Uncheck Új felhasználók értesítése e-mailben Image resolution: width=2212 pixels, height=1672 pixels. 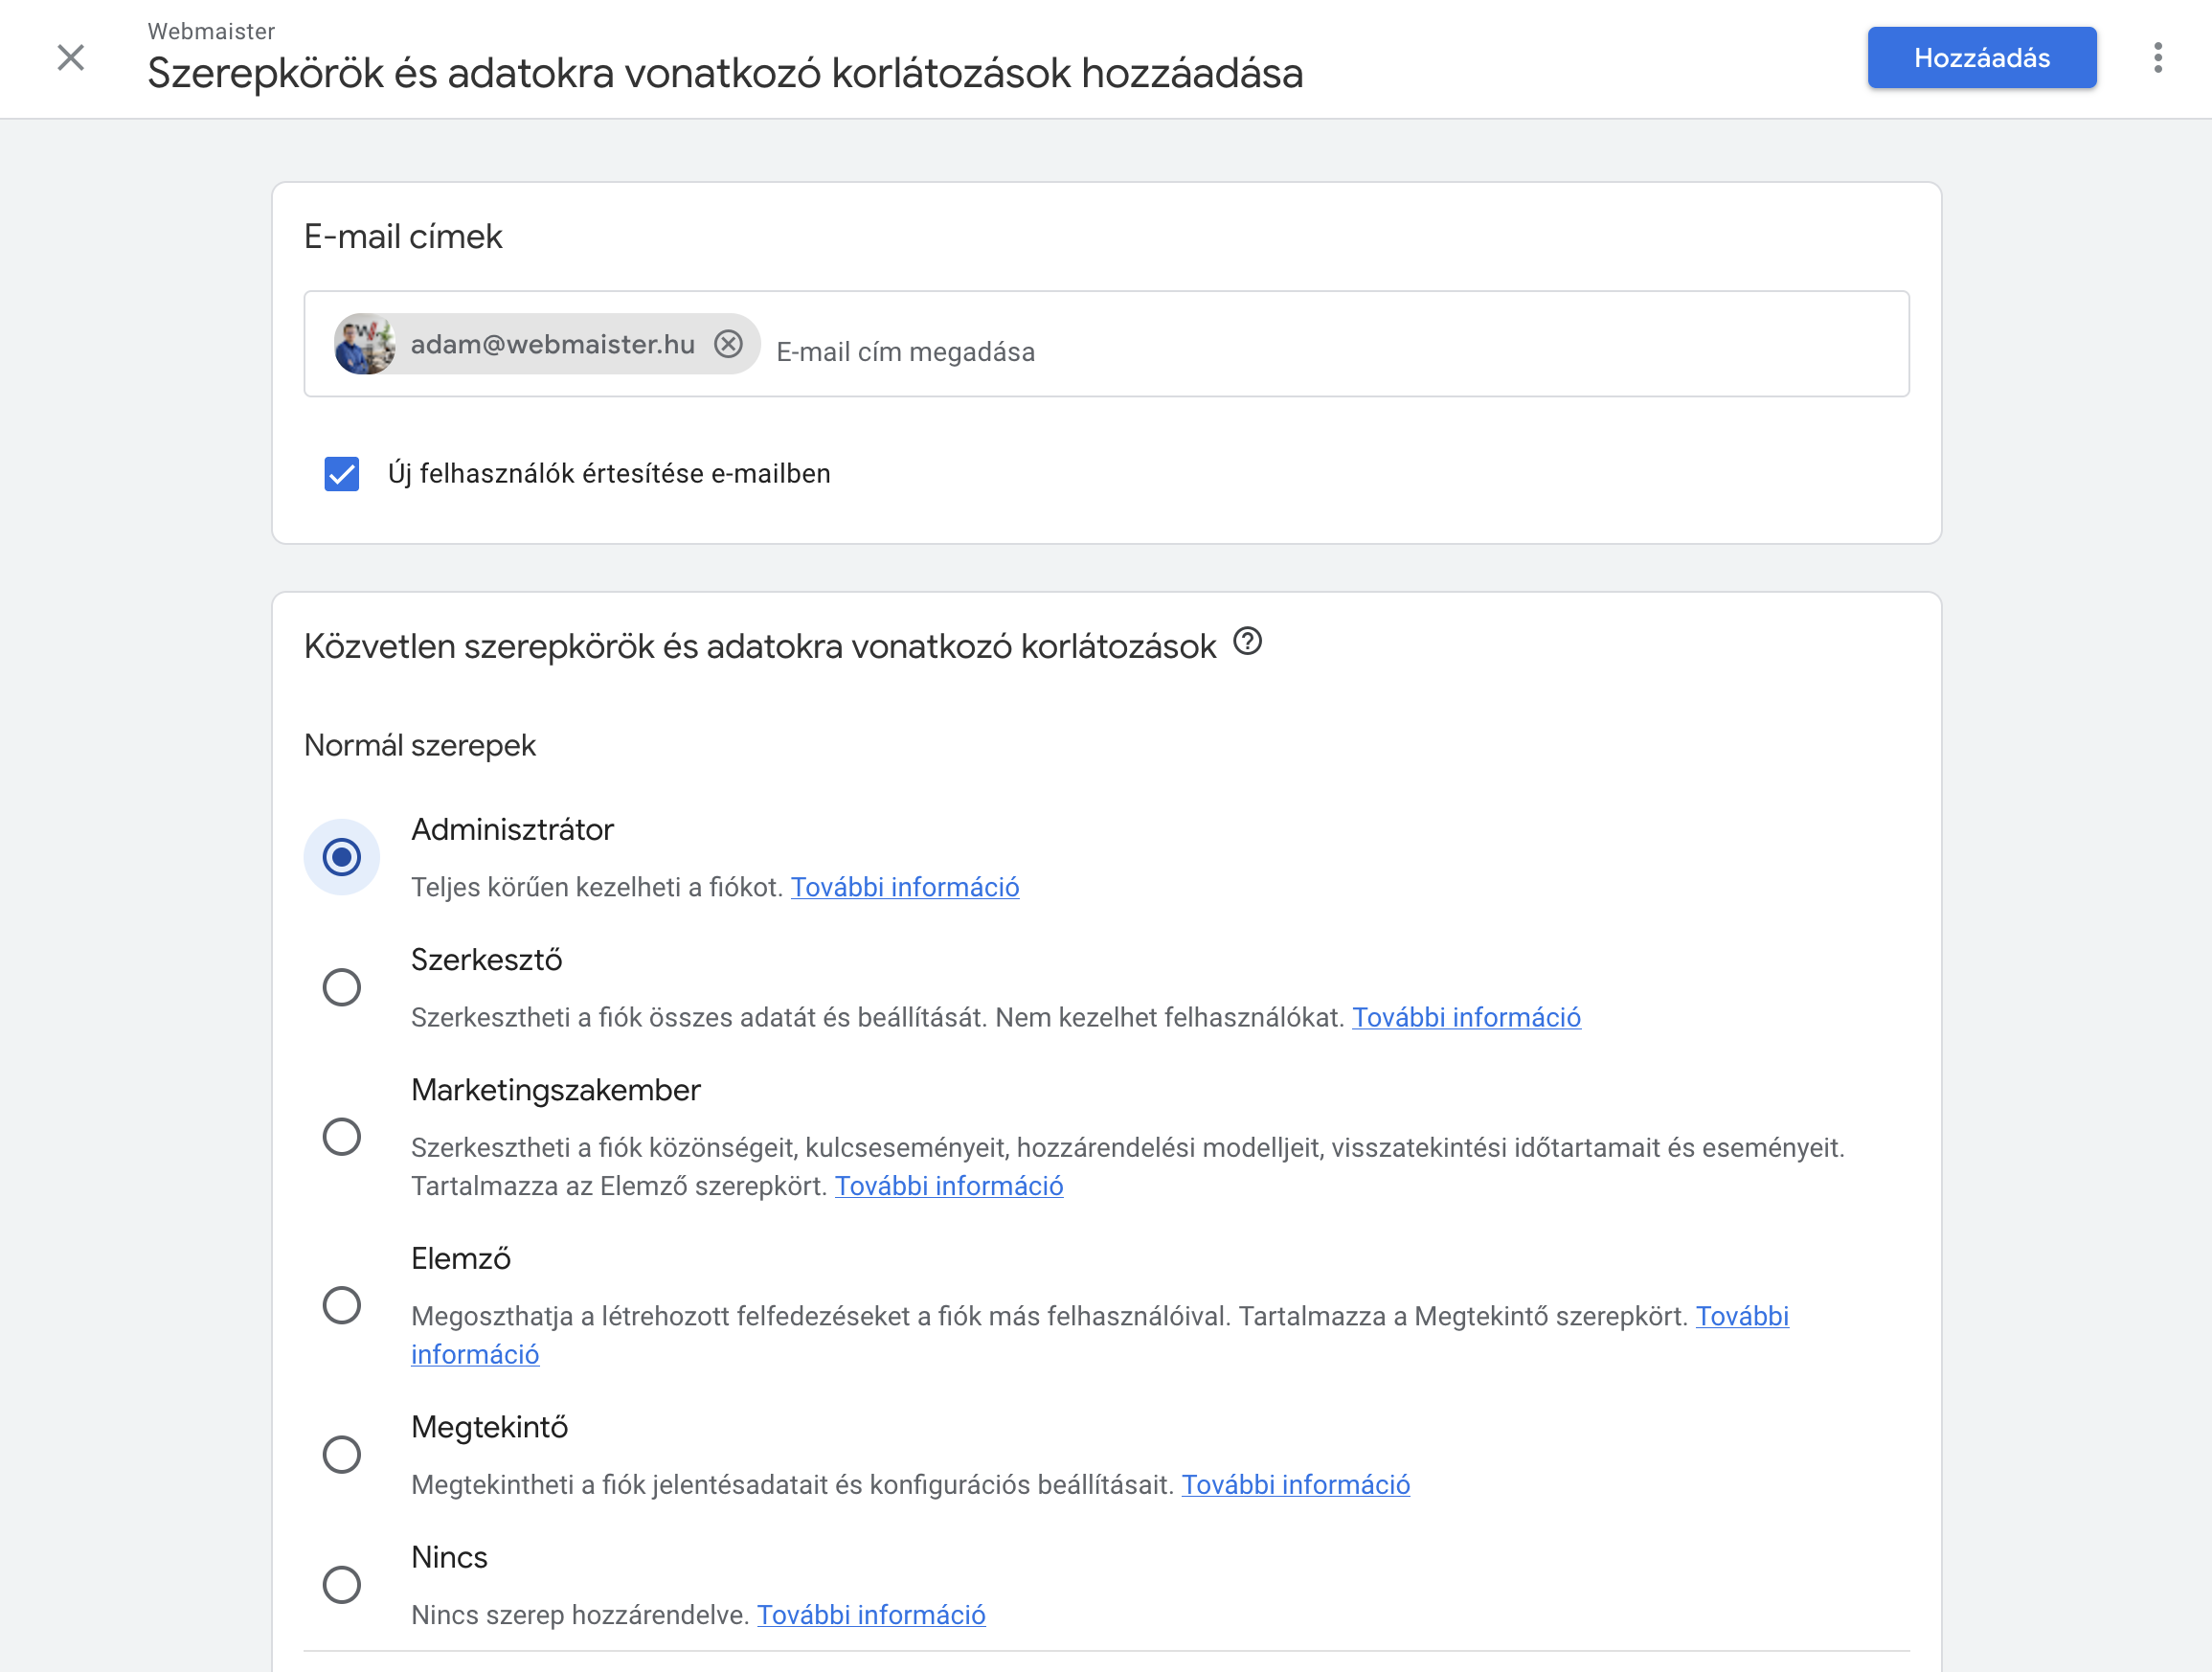(342, 474)
